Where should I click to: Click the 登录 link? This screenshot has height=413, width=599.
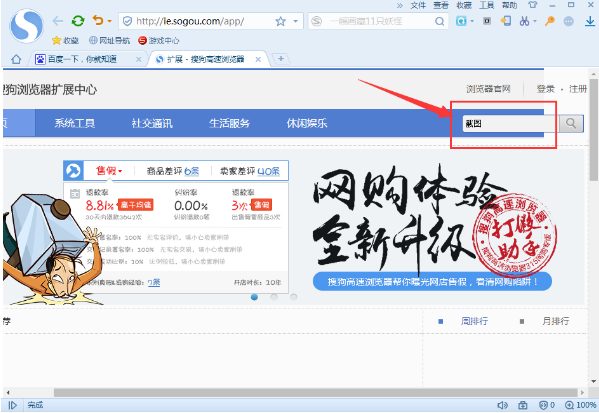tap(545, 89)
